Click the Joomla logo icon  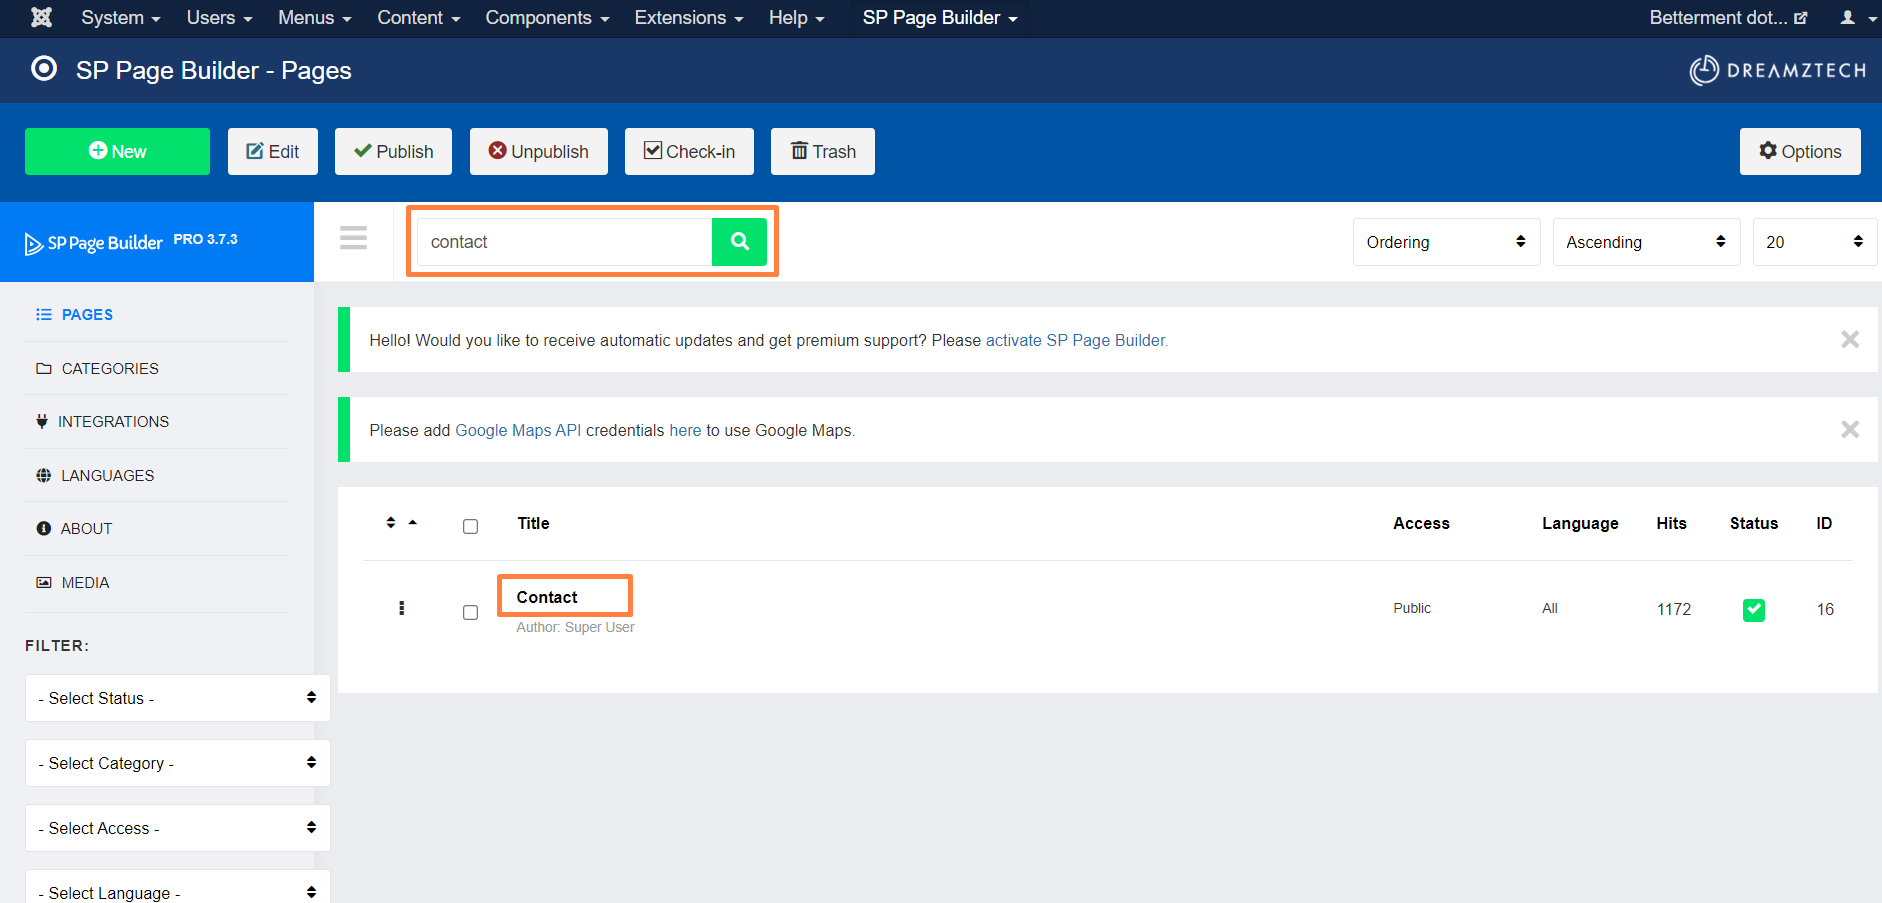click(41, 17)
